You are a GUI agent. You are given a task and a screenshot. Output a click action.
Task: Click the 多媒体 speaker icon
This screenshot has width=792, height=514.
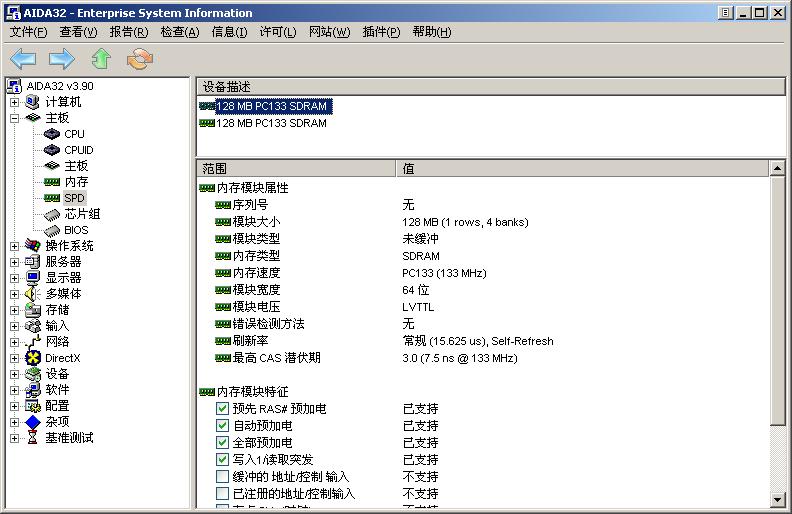(x=32, y=294)
